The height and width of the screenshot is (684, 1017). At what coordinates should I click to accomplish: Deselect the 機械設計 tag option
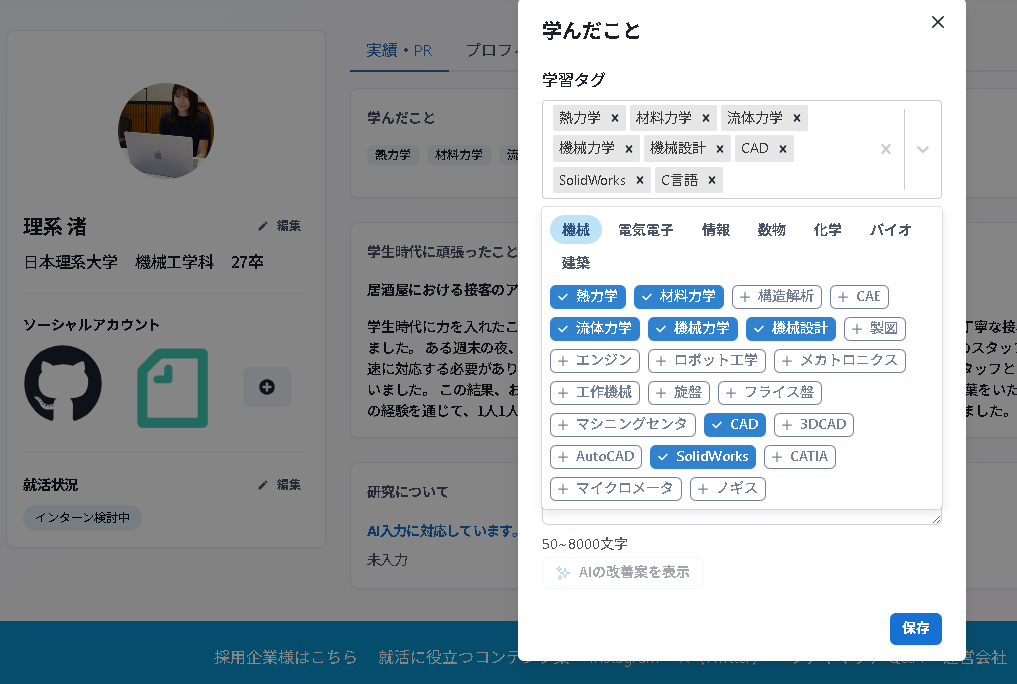(x=791, y=329)
